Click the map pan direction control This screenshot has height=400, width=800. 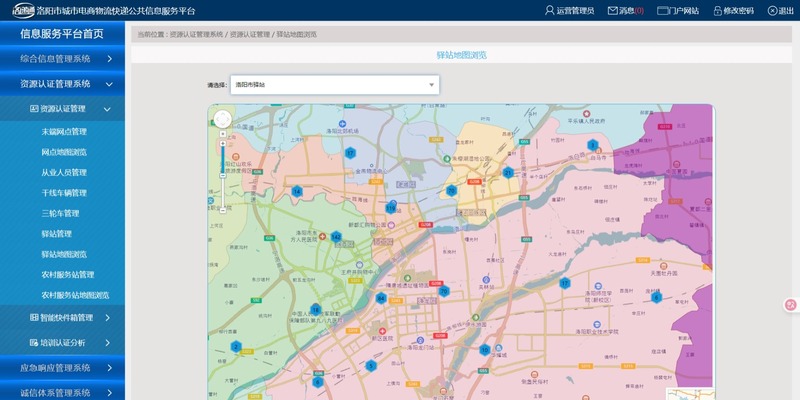point(223,120)
